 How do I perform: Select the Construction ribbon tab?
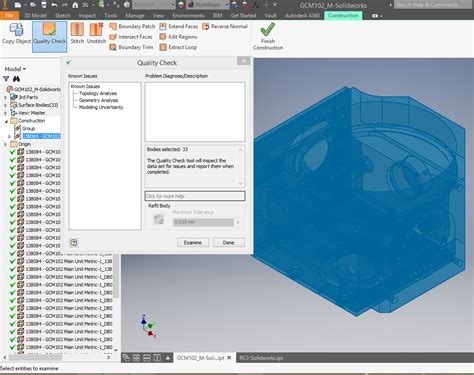tap(343, 15)
